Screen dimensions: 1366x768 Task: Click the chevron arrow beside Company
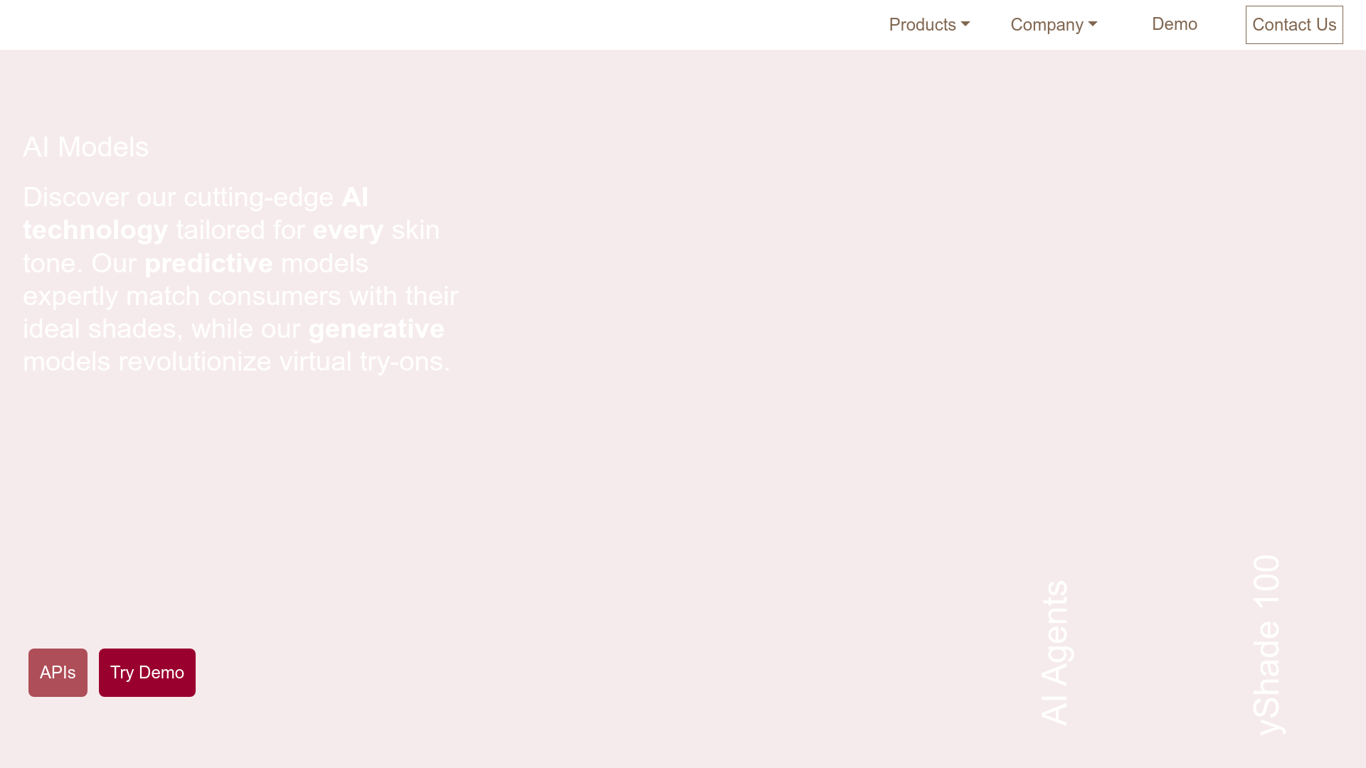(1094, 25)
